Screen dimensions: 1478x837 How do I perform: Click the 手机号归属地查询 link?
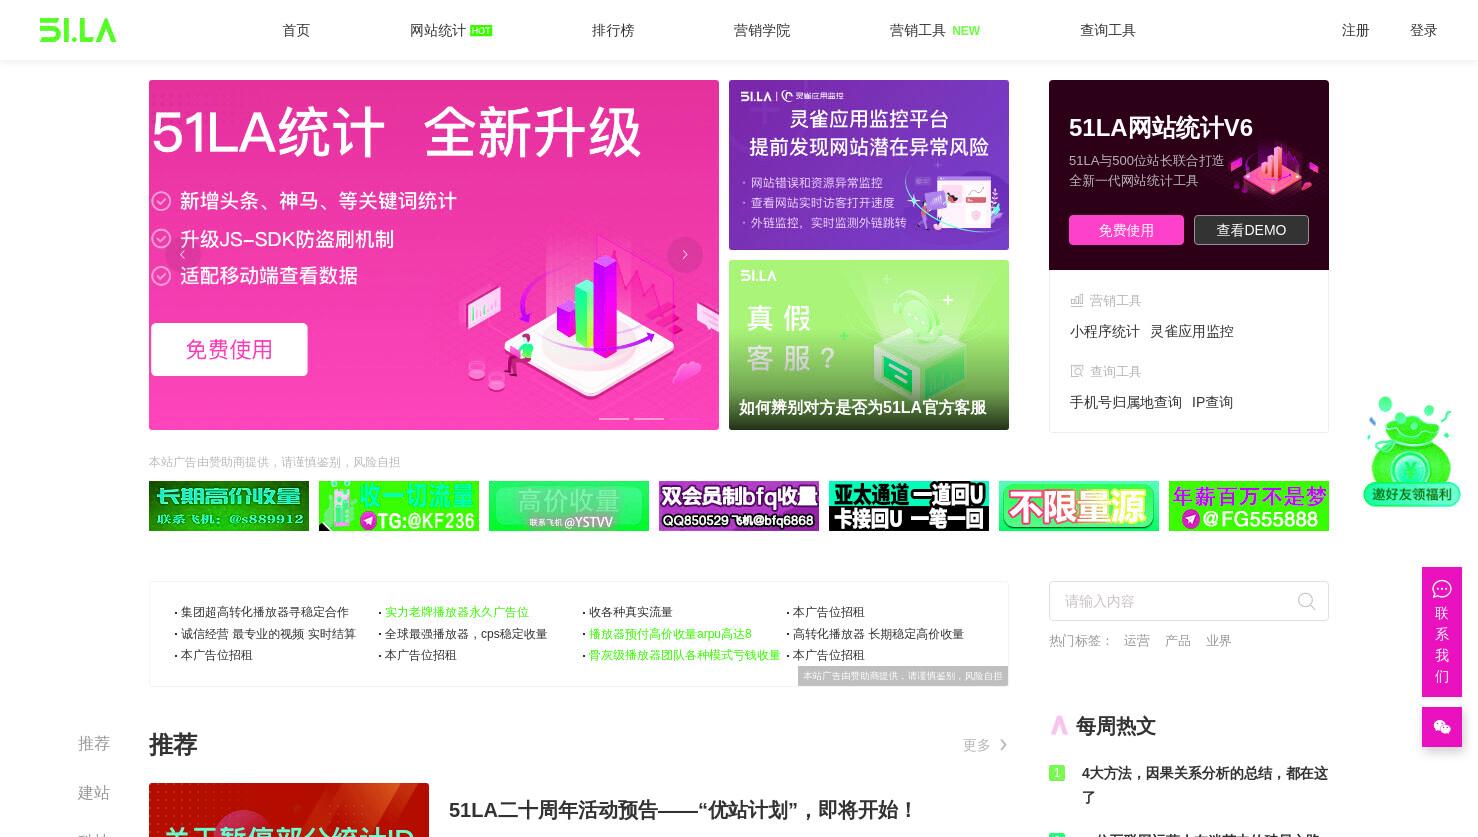point(1126,402)
